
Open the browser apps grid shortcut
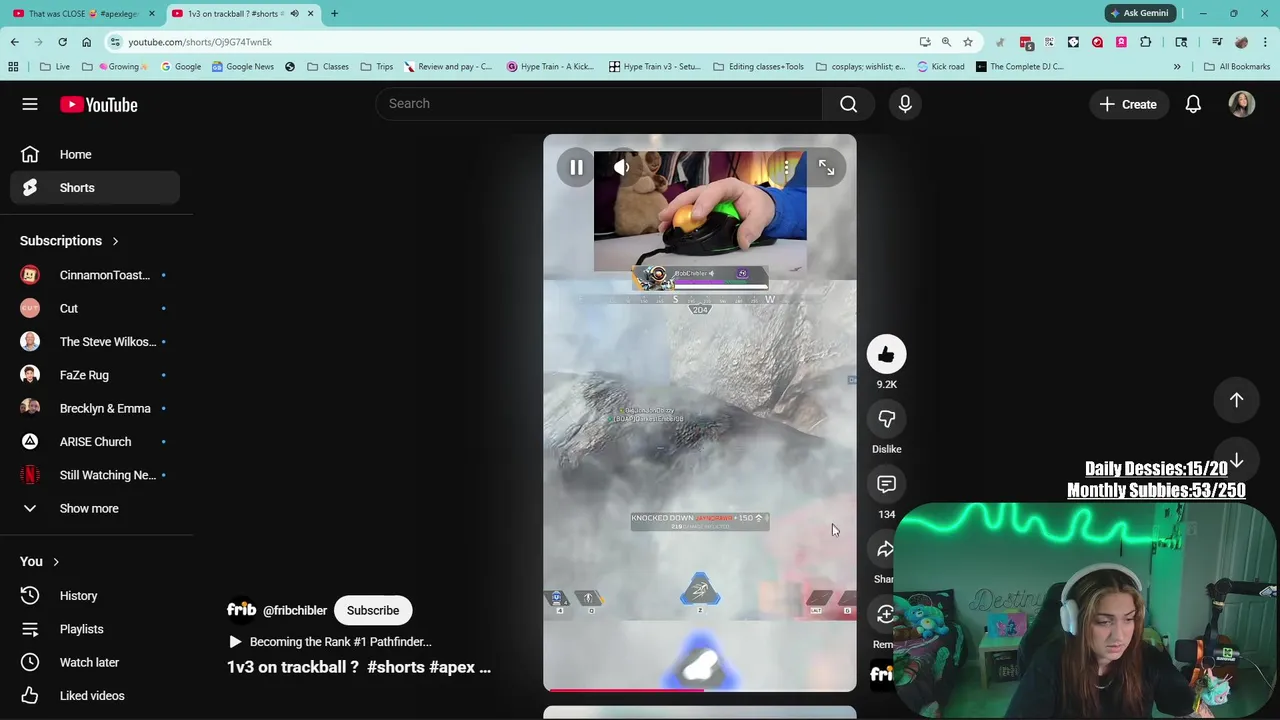(13, 67)
